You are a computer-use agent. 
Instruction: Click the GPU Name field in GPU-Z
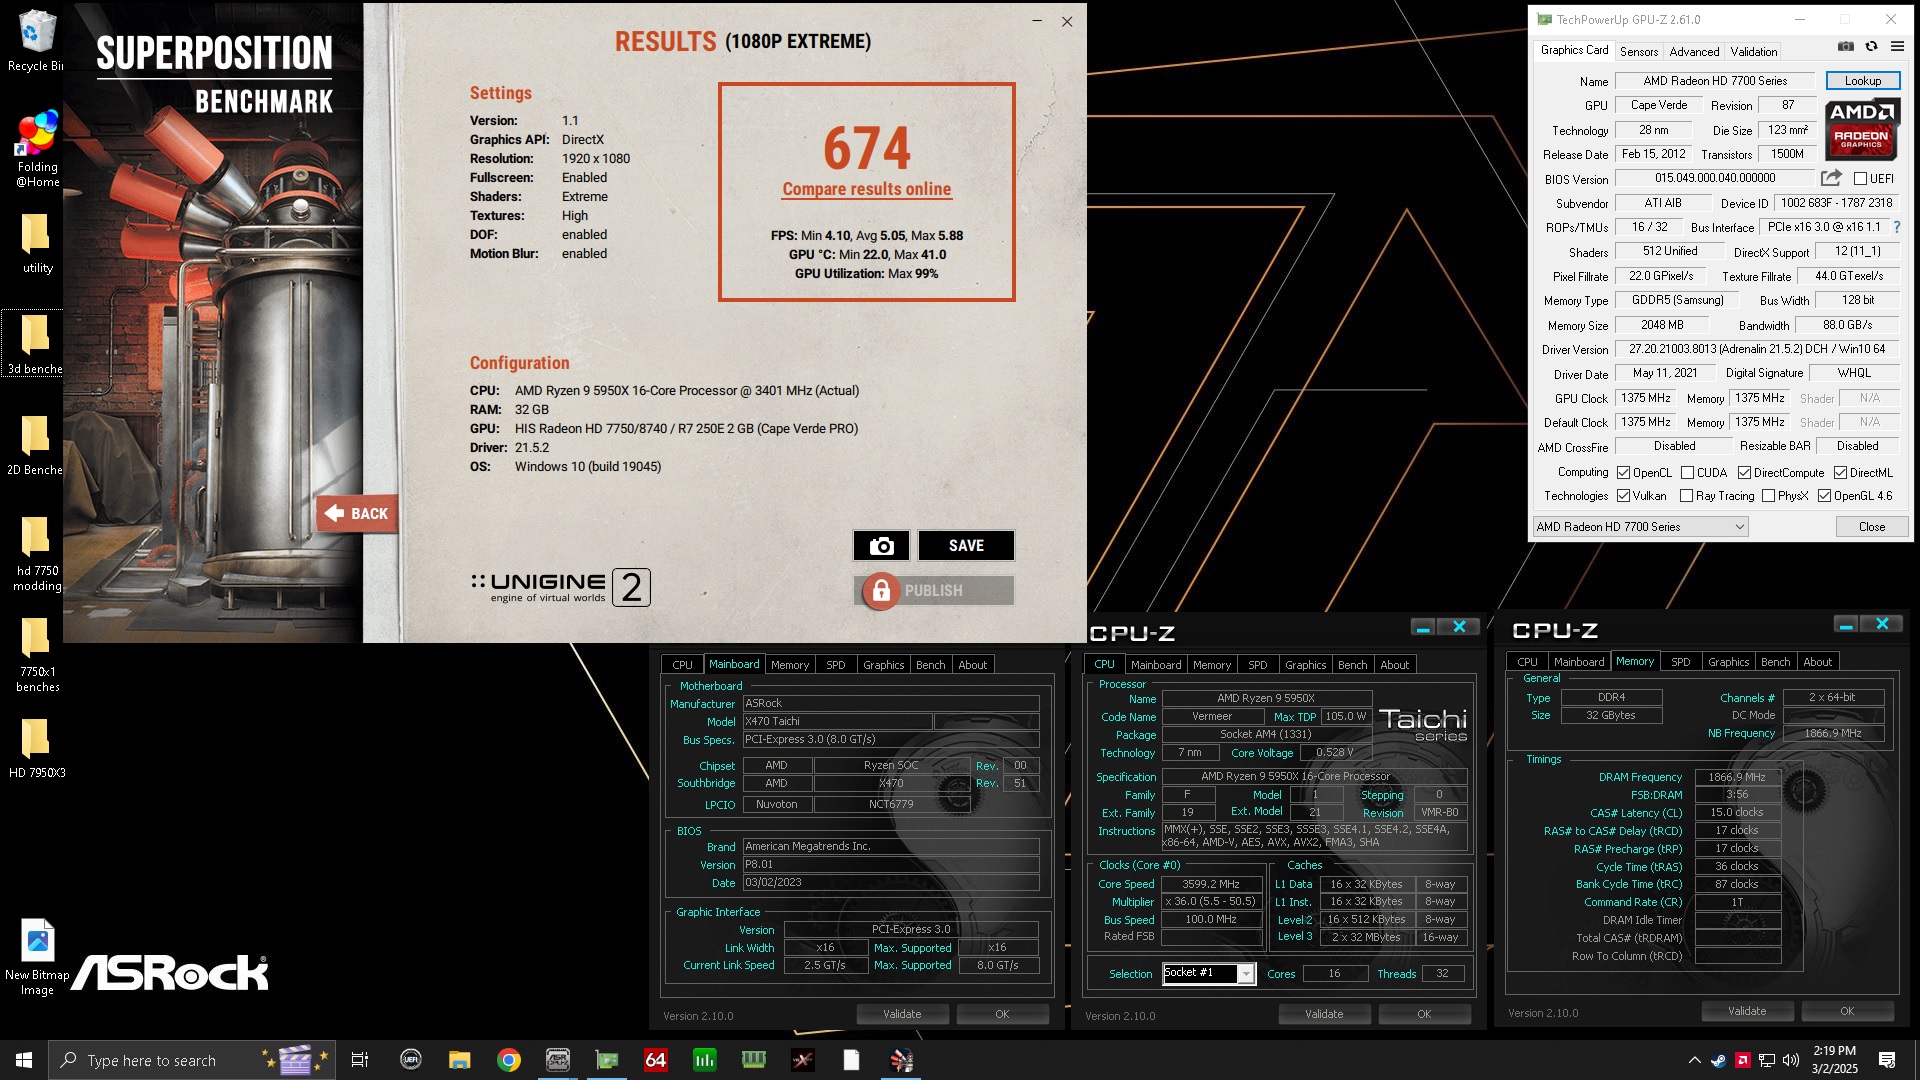coord(1715,81)
